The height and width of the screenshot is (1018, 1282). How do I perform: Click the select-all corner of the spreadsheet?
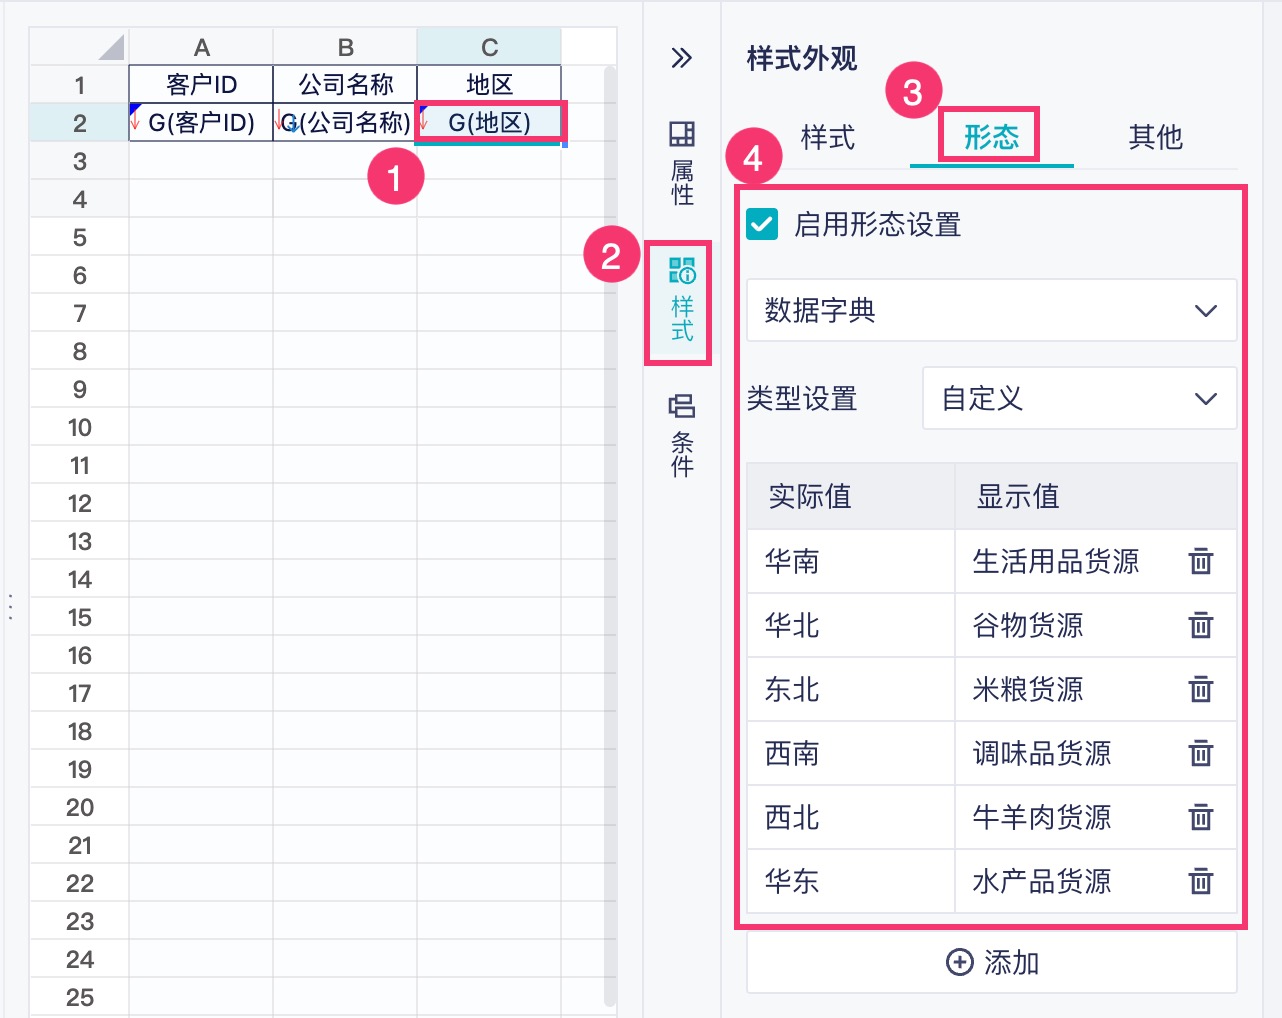[110, 47]
